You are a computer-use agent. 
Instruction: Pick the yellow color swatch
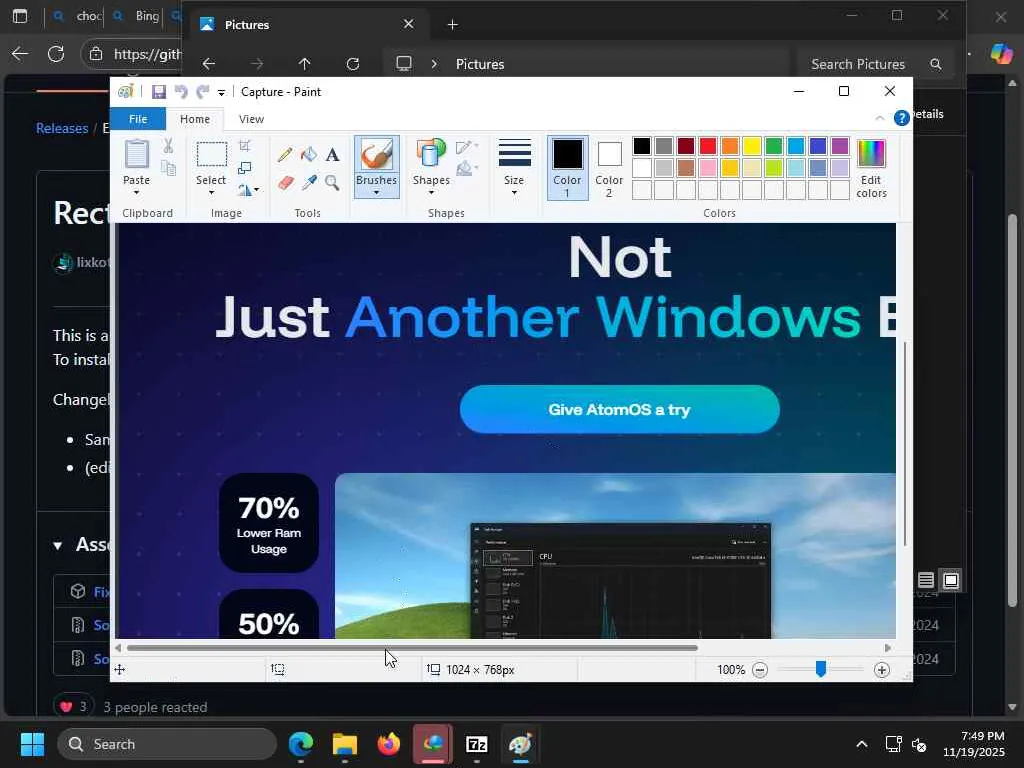[752, 146]
